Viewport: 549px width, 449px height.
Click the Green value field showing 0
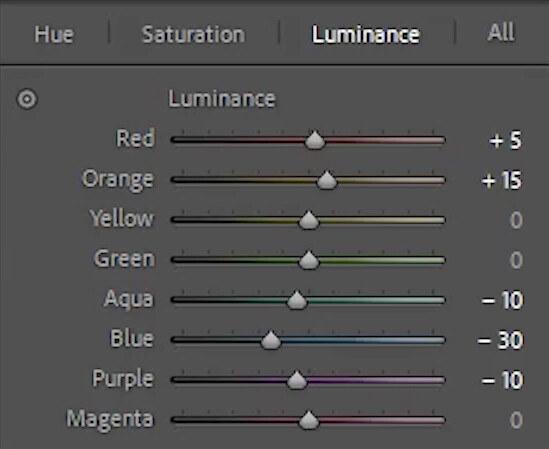point(516,260)
